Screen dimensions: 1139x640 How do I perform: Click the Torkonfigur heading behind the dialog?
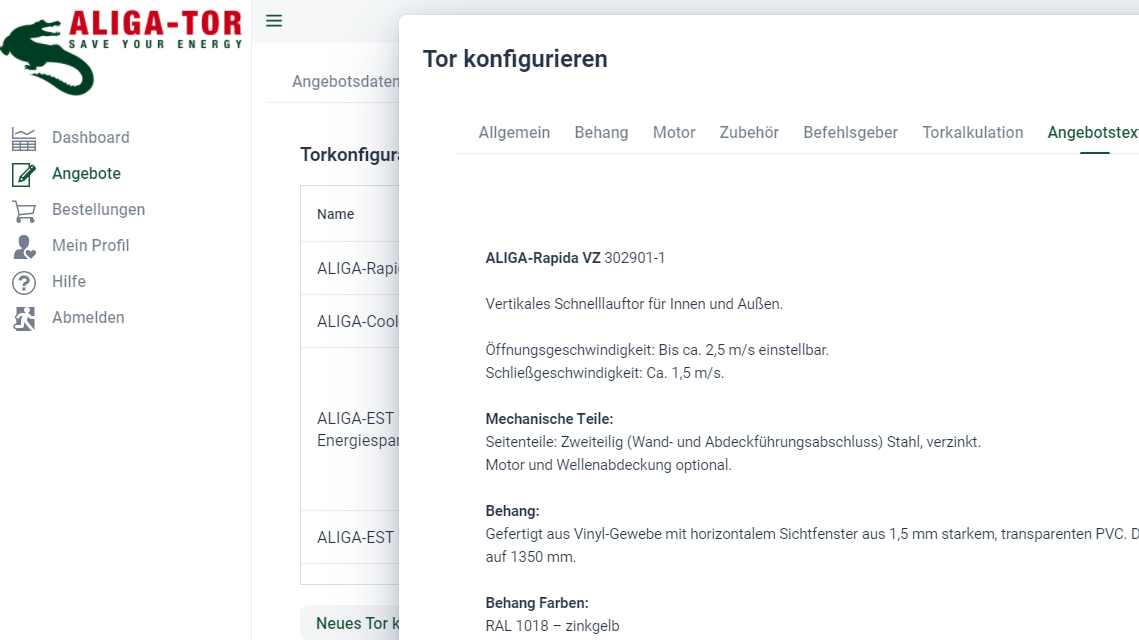click(349, 155)
